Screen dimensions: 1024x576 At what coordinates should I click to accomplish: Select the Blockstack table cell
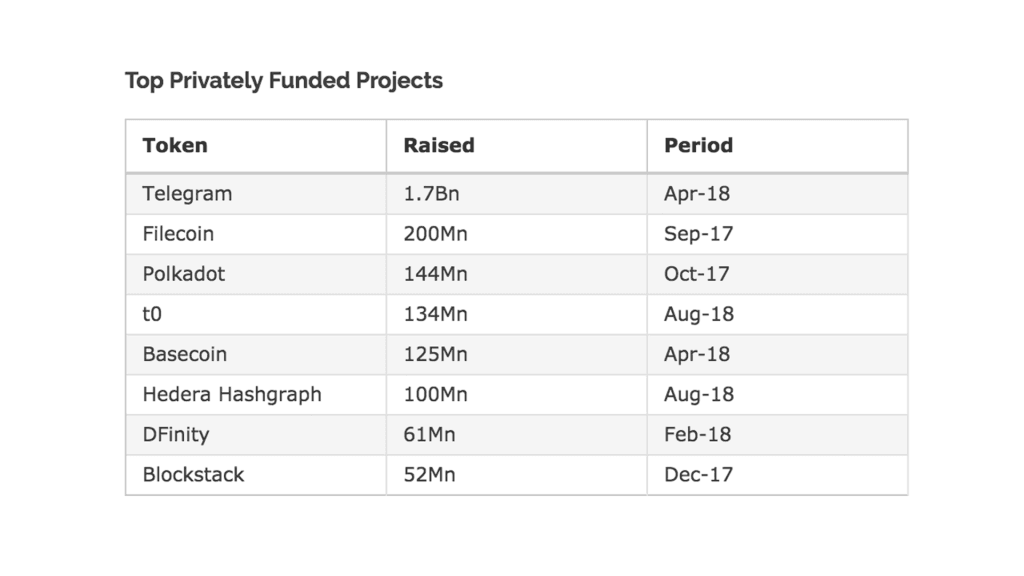click(x=193, y=474)
